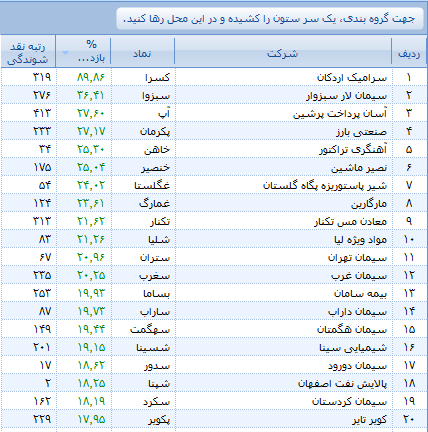
Task: Select company شیر پاستوریزه پگاه گلستان
Action: click(x=325, y=186)
